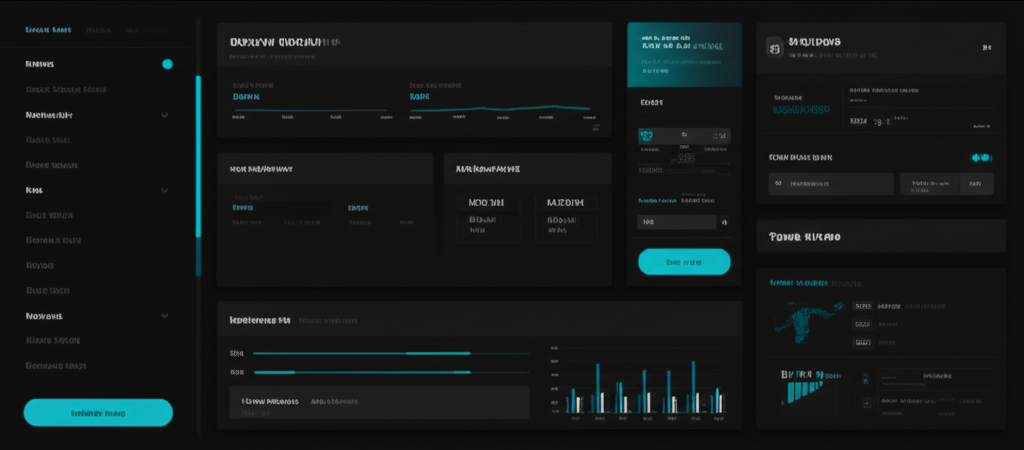Select the left outlined box in the middle card

(x=487, y=219)
